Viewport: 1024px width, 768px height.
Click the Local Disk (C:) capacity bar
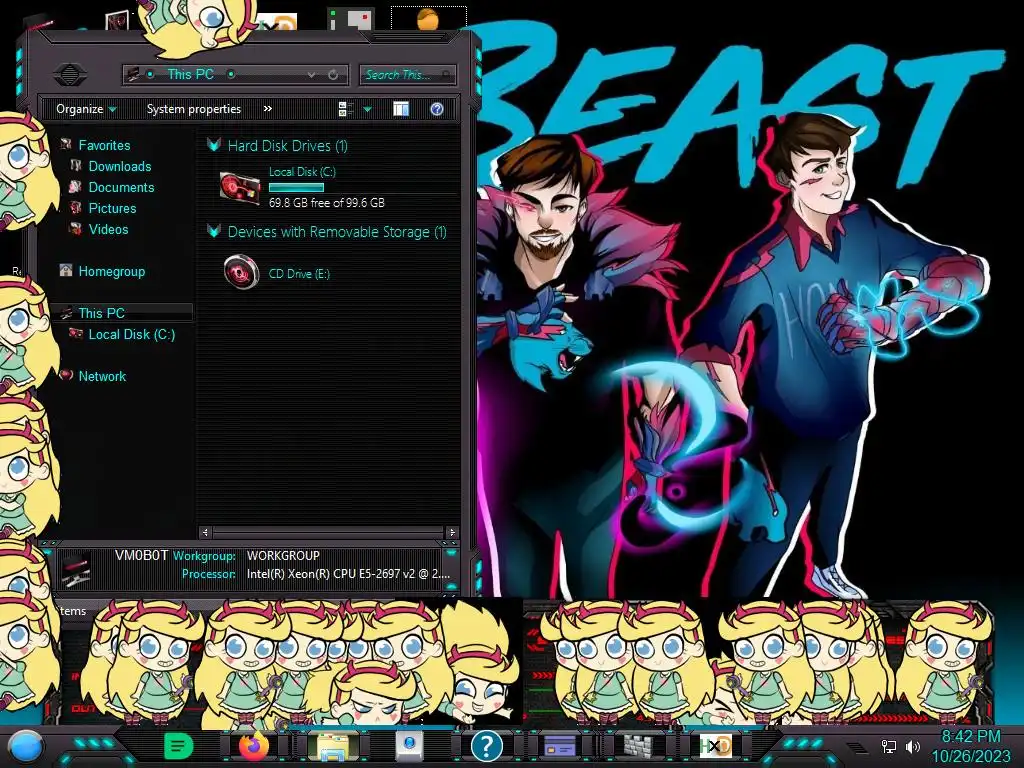click(296, 187)
